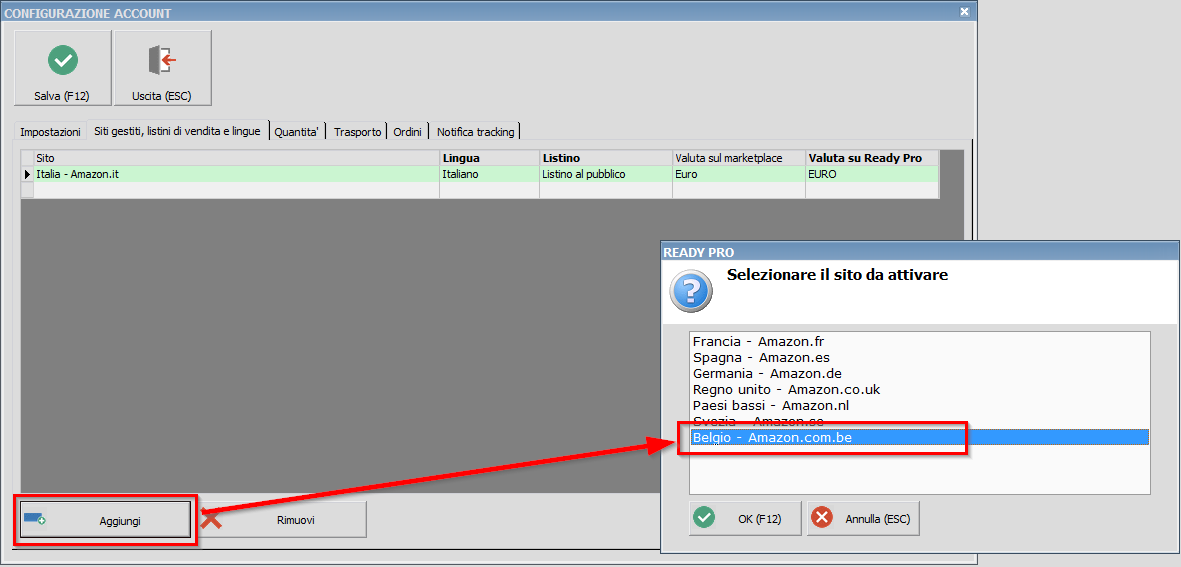Click the Uscita (ESC) button
1181x567 pixels.
coord(162,68)
